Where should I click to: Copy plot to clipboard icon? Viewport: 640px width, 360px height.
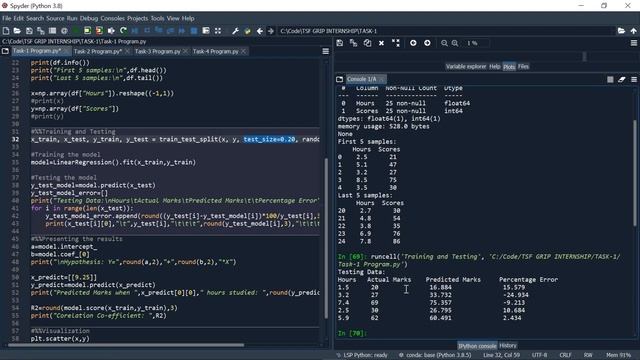[x=367, y=43]
